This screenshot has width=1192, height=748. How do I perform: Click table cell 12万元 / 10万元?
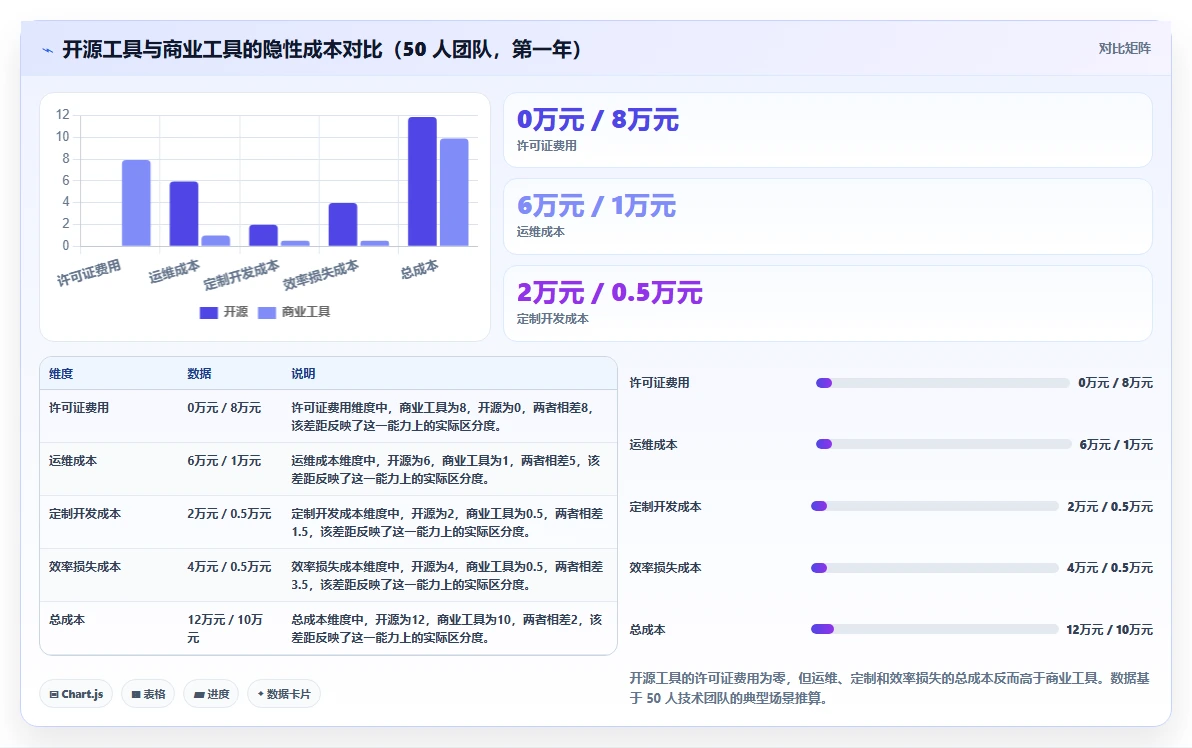(x=225, y=629)
